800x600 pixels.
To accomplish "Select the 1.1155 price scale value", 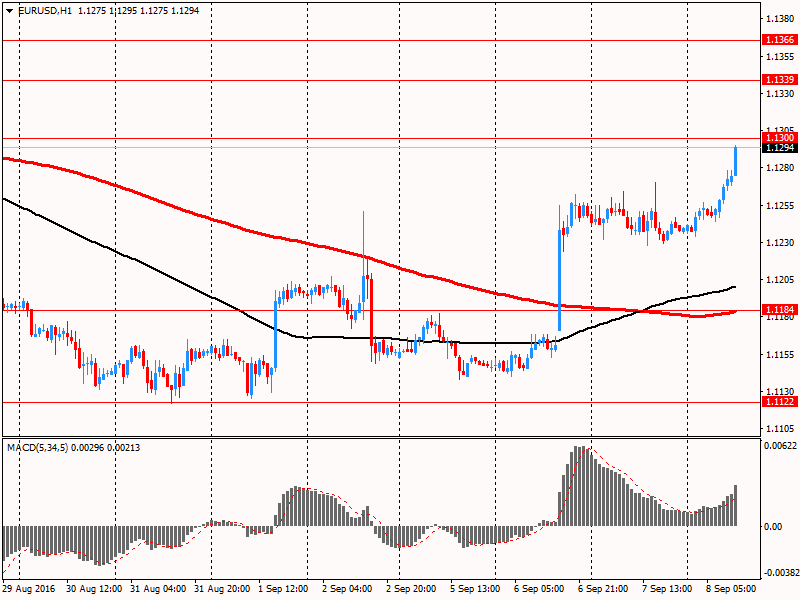I will pos(780,355).
